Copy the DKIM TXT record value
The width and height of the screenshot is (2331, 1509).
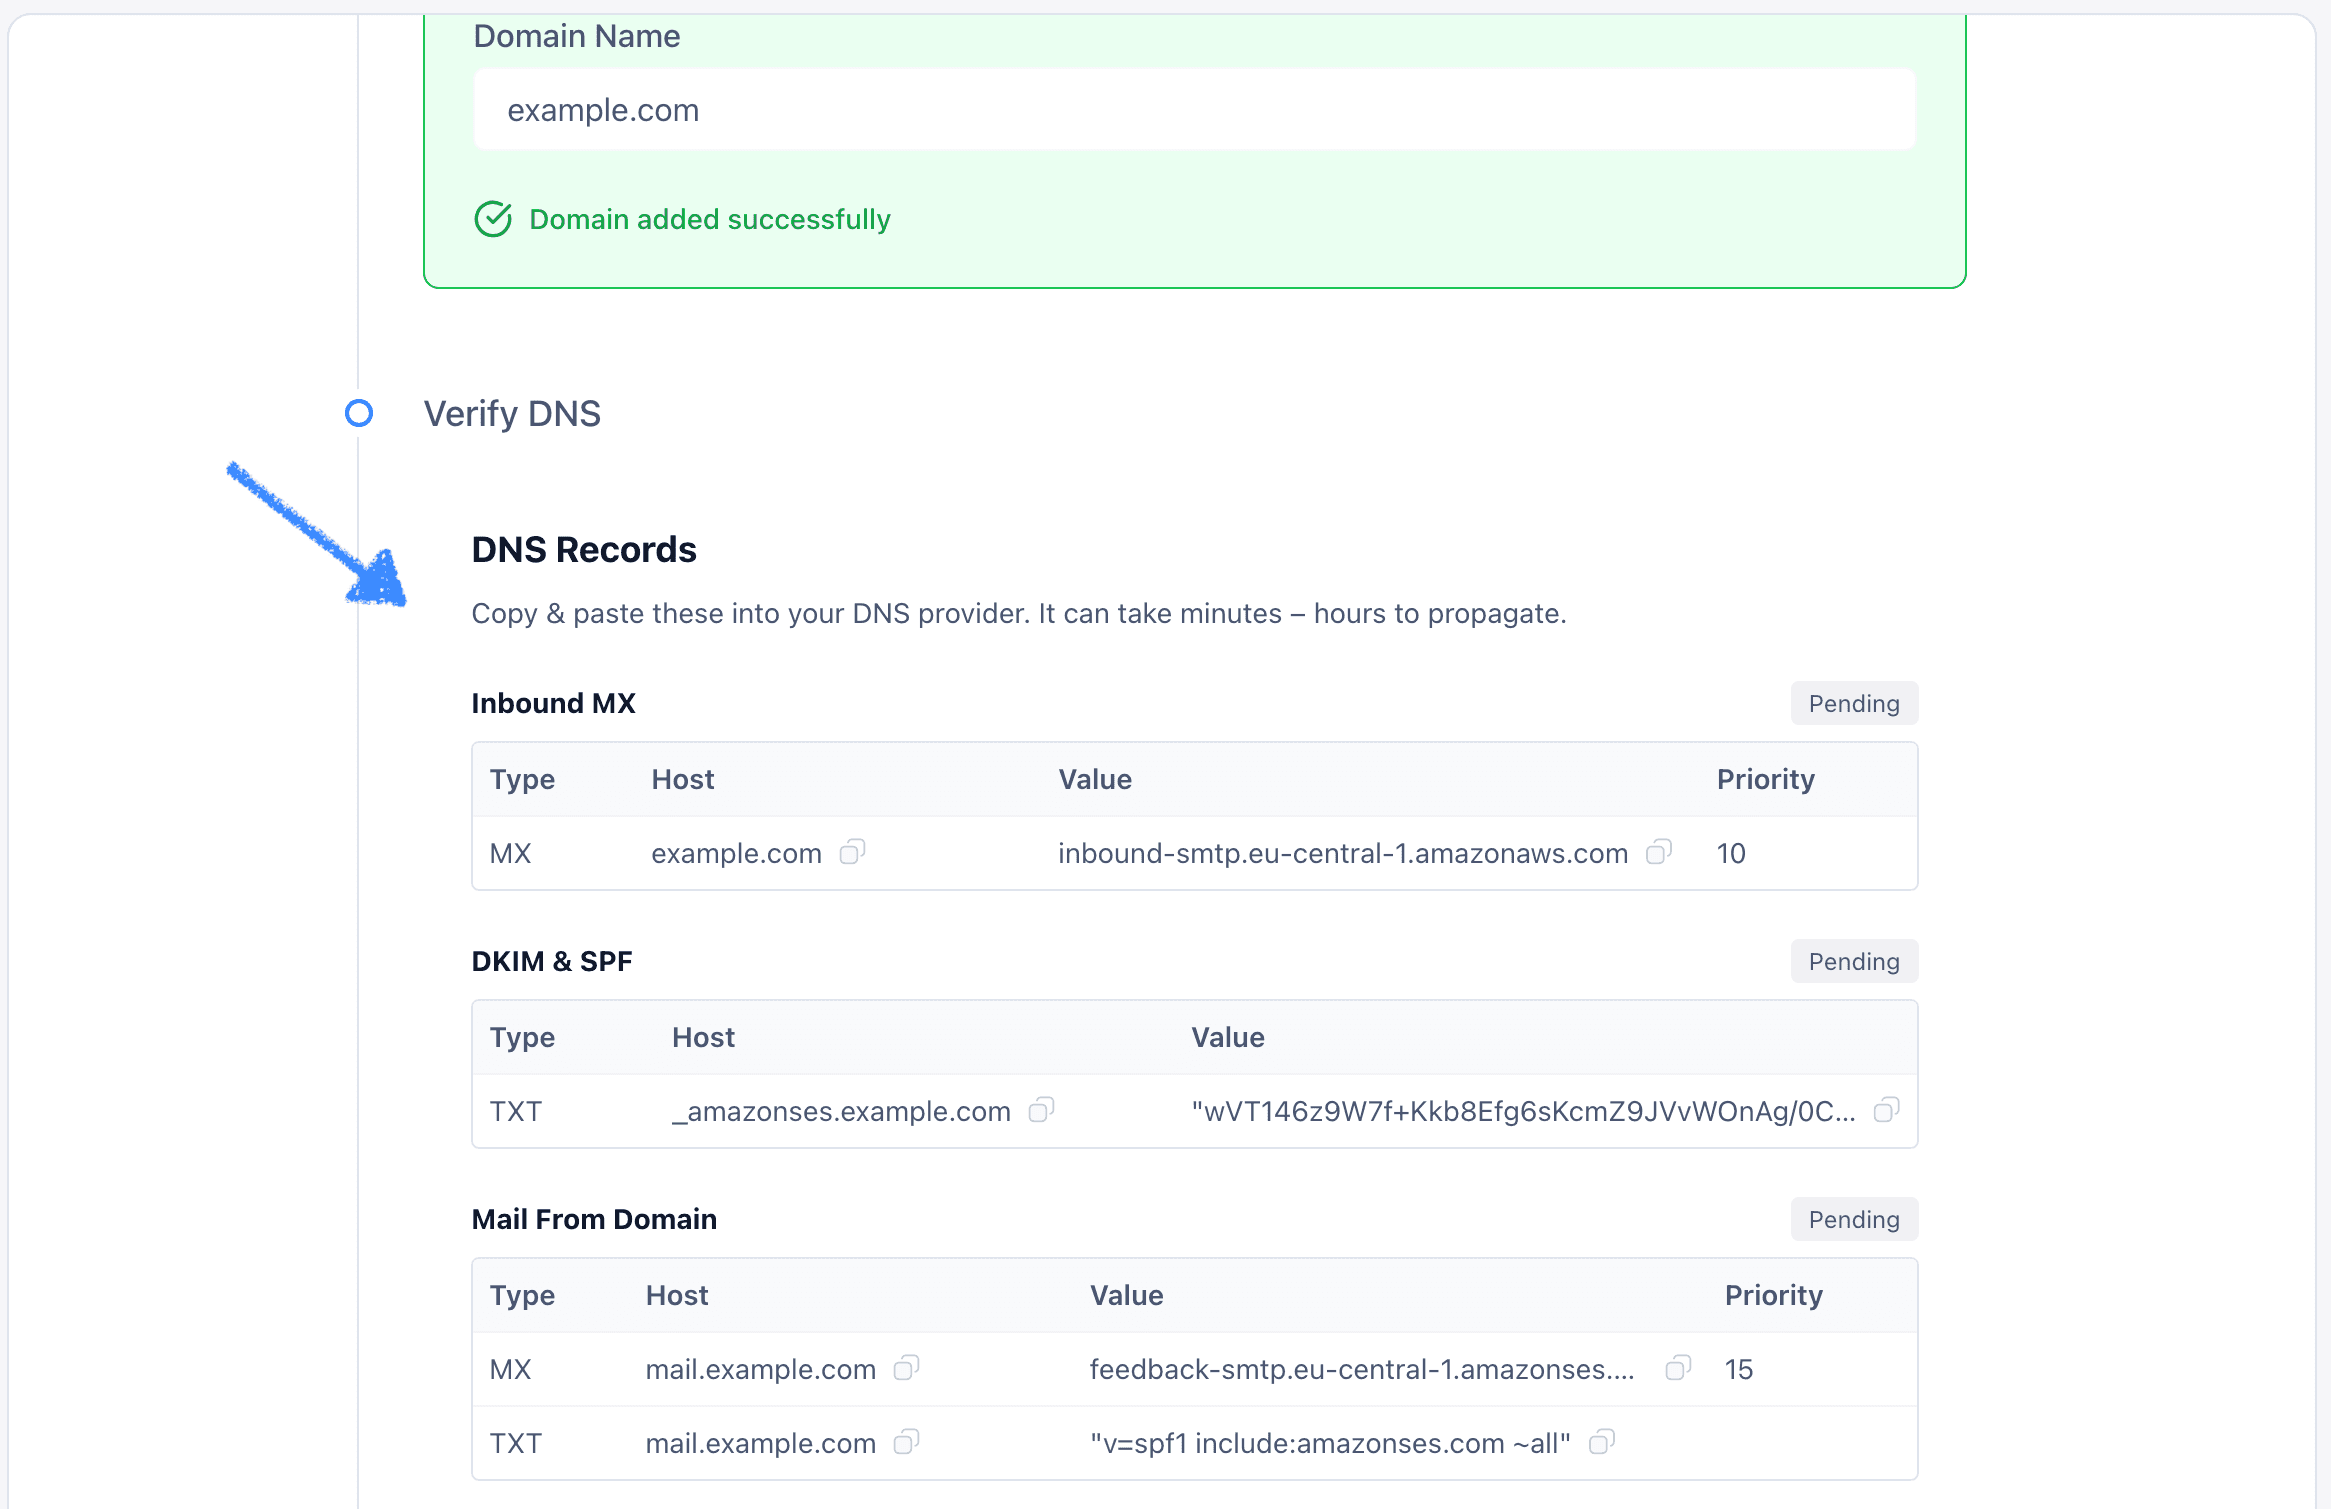[x=1888, y=1111]
